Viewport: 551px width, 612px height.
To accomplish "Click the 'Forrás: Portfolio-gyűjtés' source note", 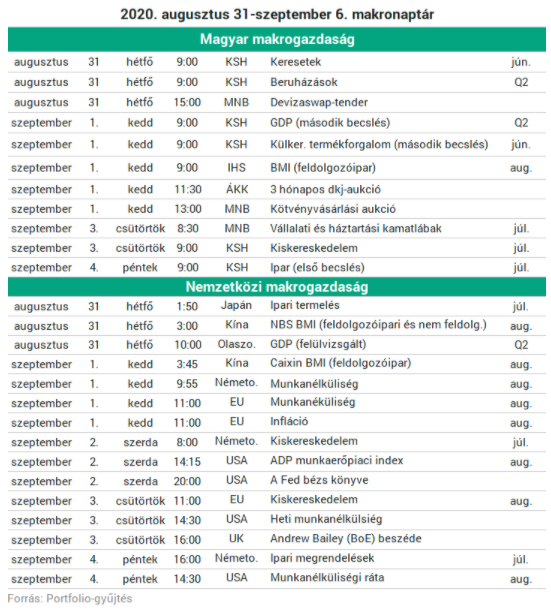I will 70,599.
